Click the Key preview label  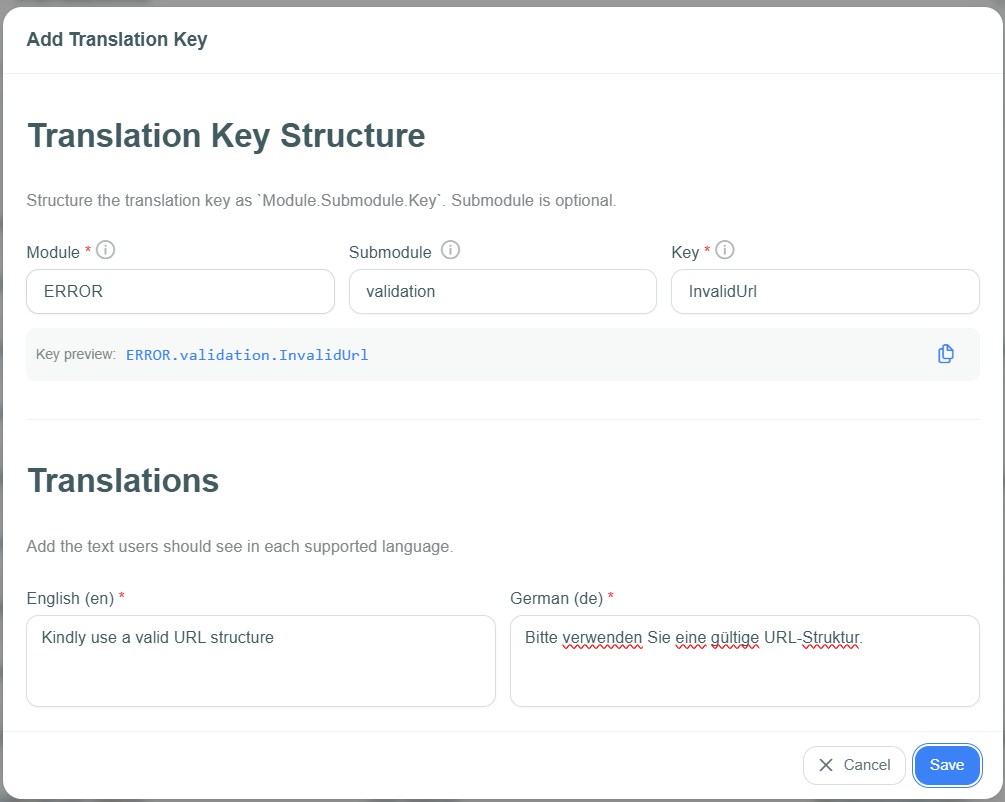pos(76,355)
